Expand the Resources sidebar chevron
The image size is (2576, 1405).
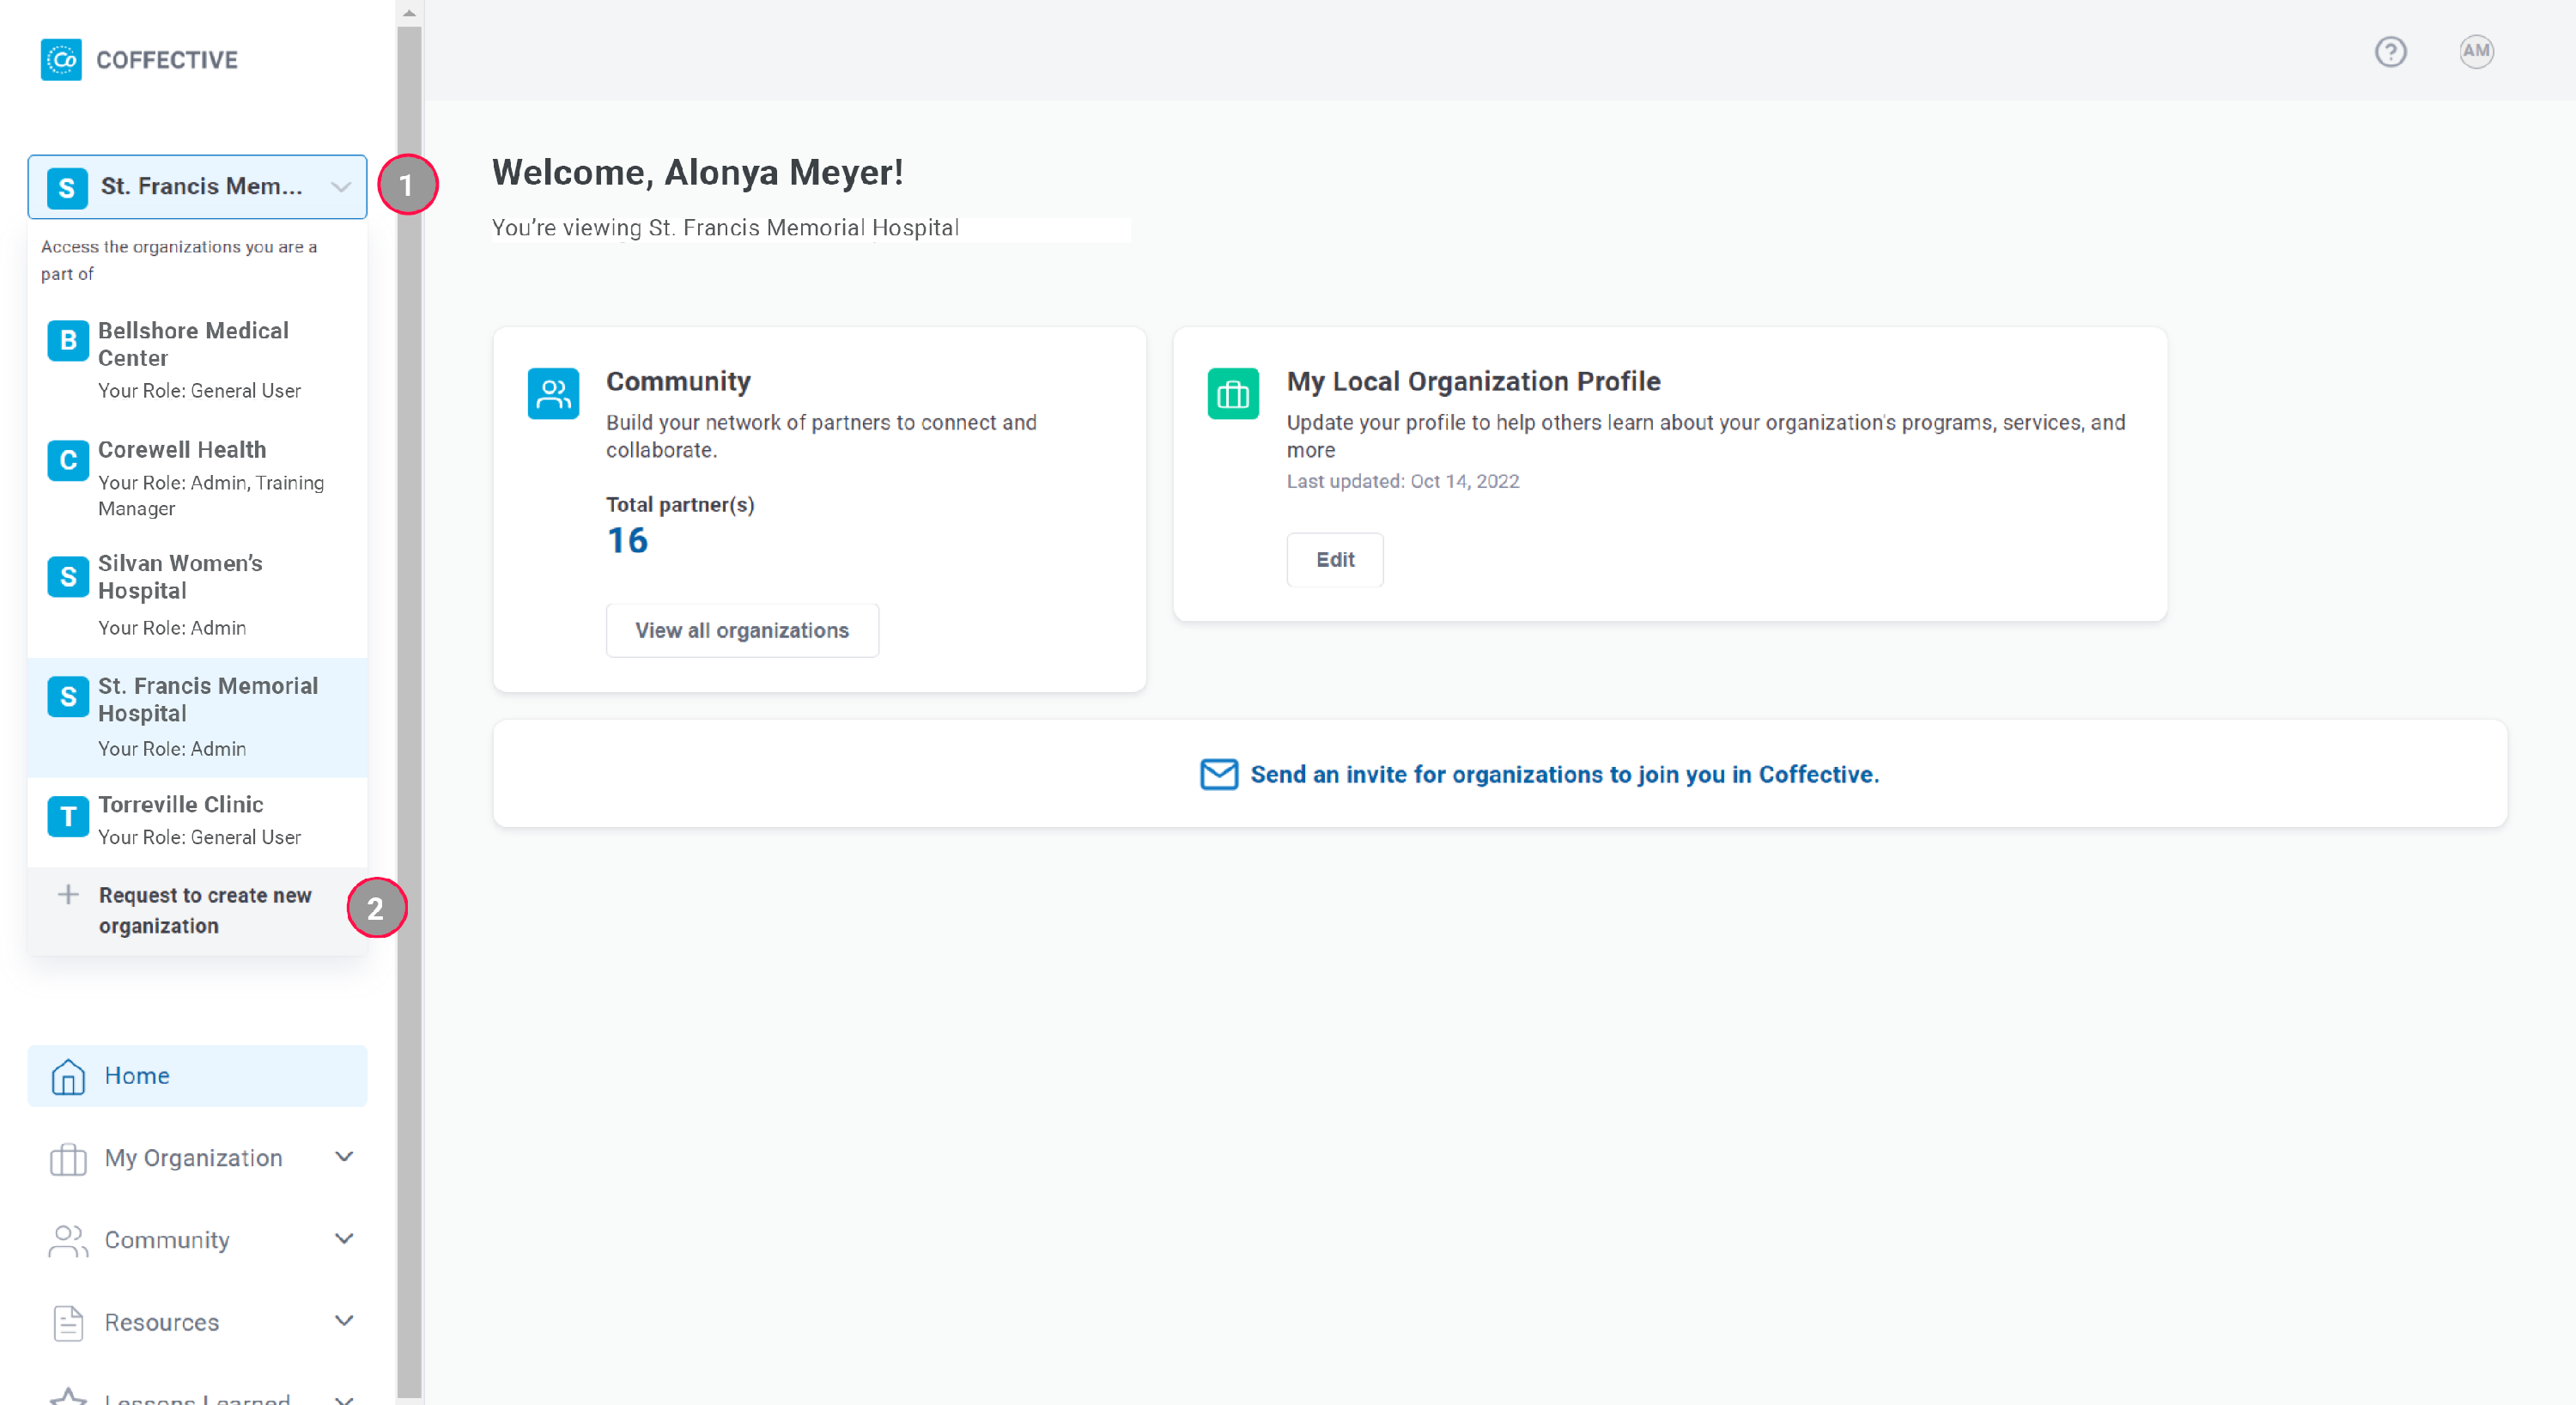coord(344,1321)
